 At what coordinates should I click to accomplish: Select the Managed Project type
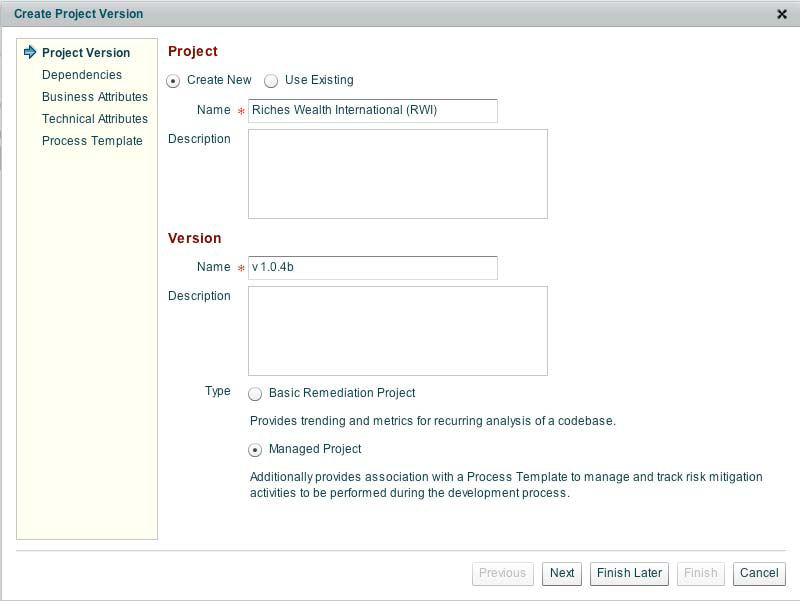256,450
